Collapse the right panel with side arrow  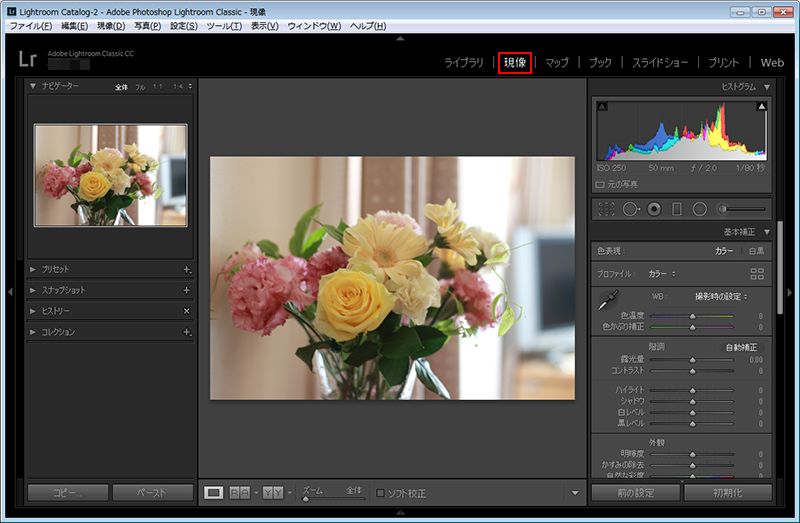(x=790, y=292)
